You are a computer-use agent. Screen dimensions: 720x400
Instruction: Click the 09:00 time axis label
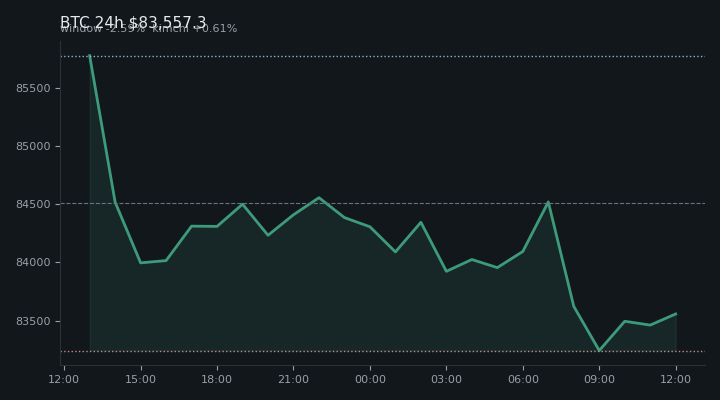(x=599, y=379)
